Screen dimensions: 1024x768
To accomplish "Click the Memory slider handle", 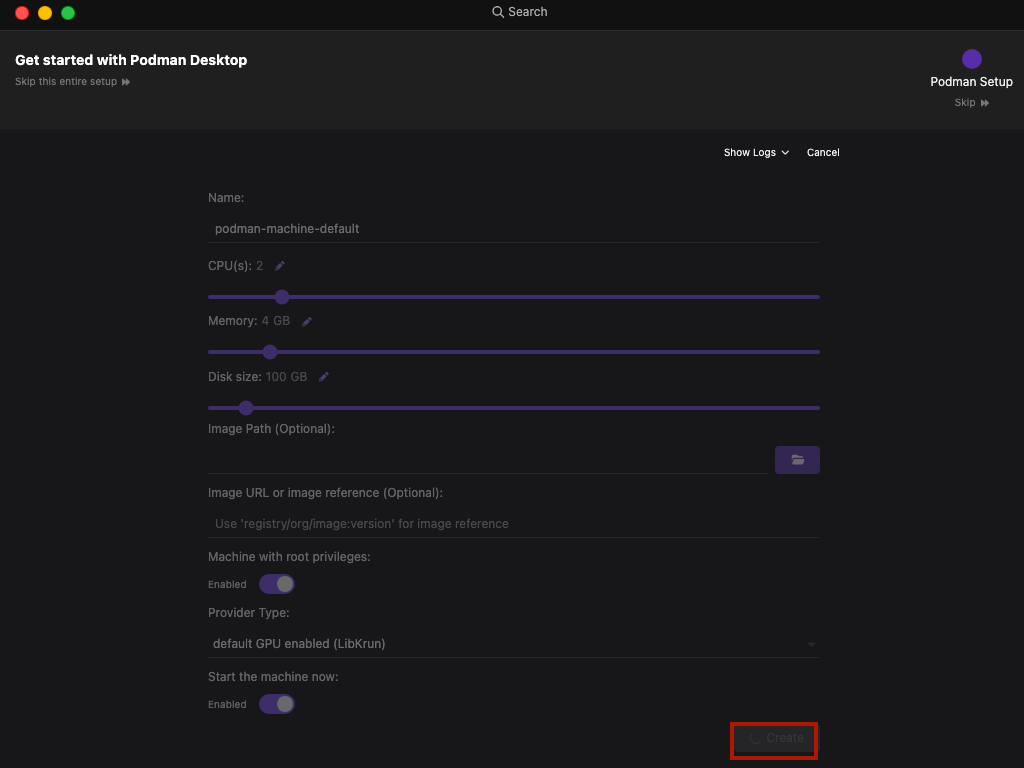I will pyautogui.click(x=270, y=352).
